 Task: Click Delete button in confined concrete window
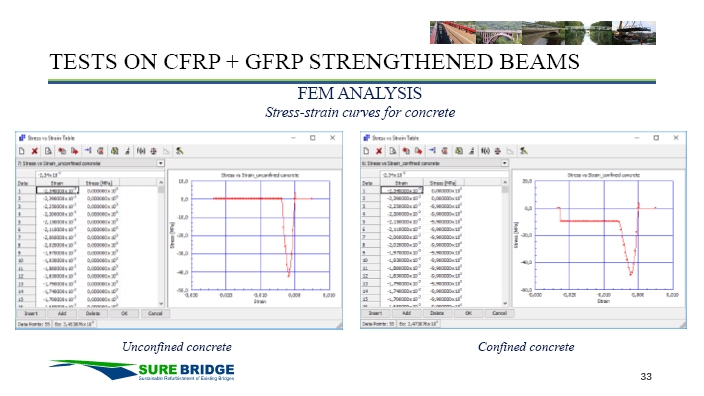[x=437, y=313]
